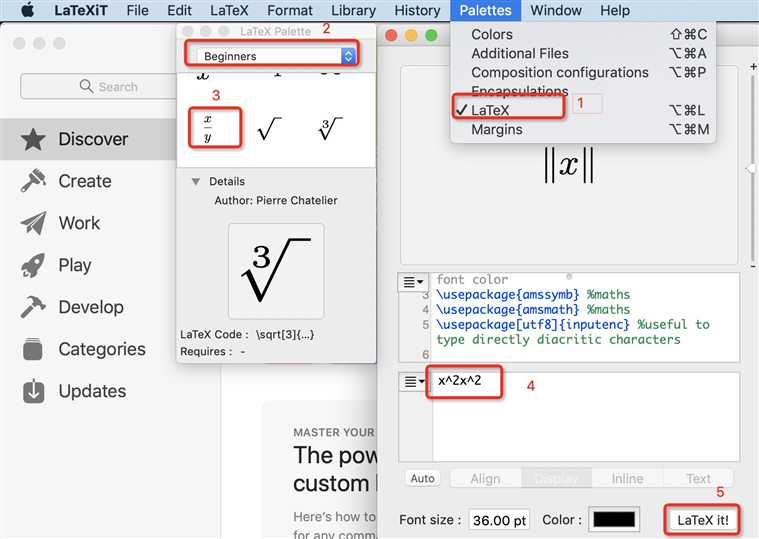This screenshot has width=759, height=539.
Task: Open Discover in App Store sidebar
Action: point(88,139)
